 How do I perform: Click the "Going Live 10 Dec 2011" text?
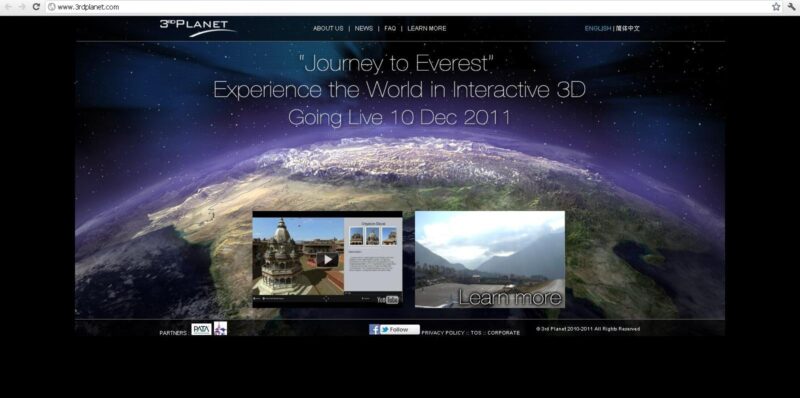pos(399,117)
